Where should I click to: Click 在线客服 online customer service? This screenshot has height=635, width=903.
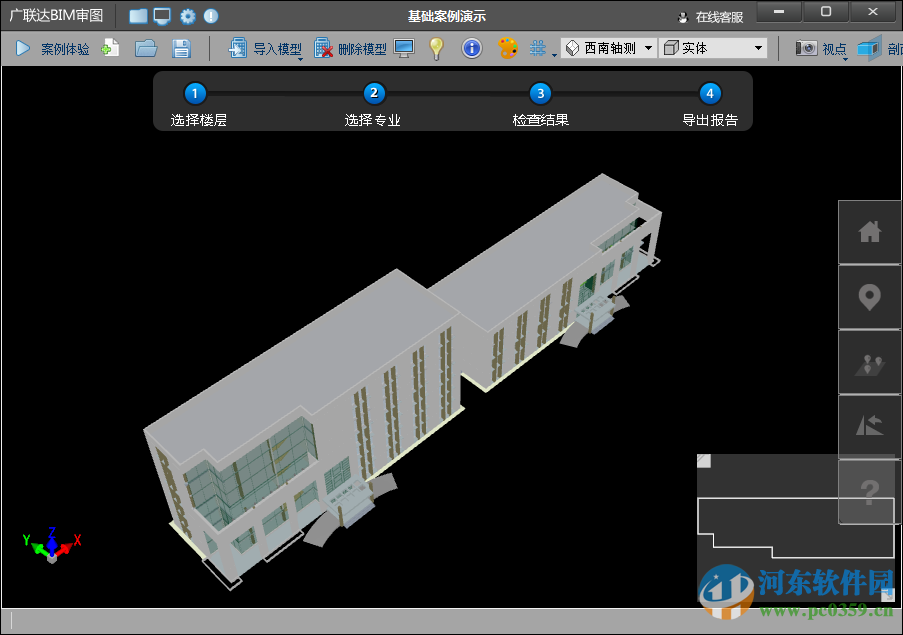tap(719, 15)
